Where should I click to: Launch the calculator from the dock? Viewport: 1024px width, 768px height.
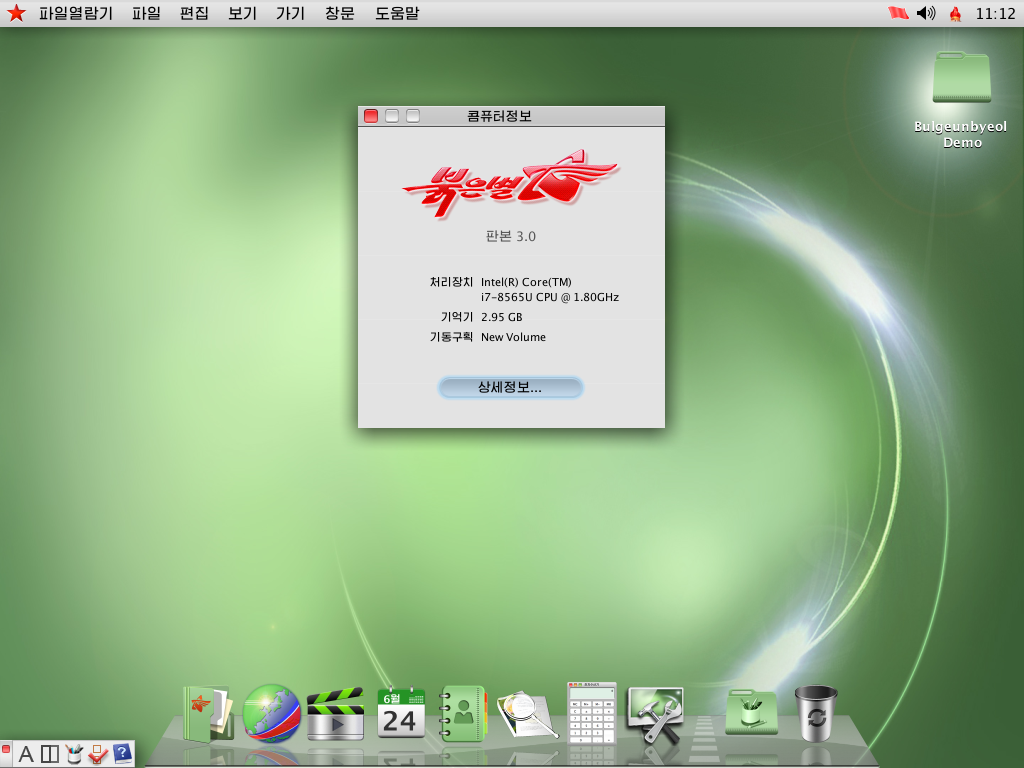tap(592, 713)
